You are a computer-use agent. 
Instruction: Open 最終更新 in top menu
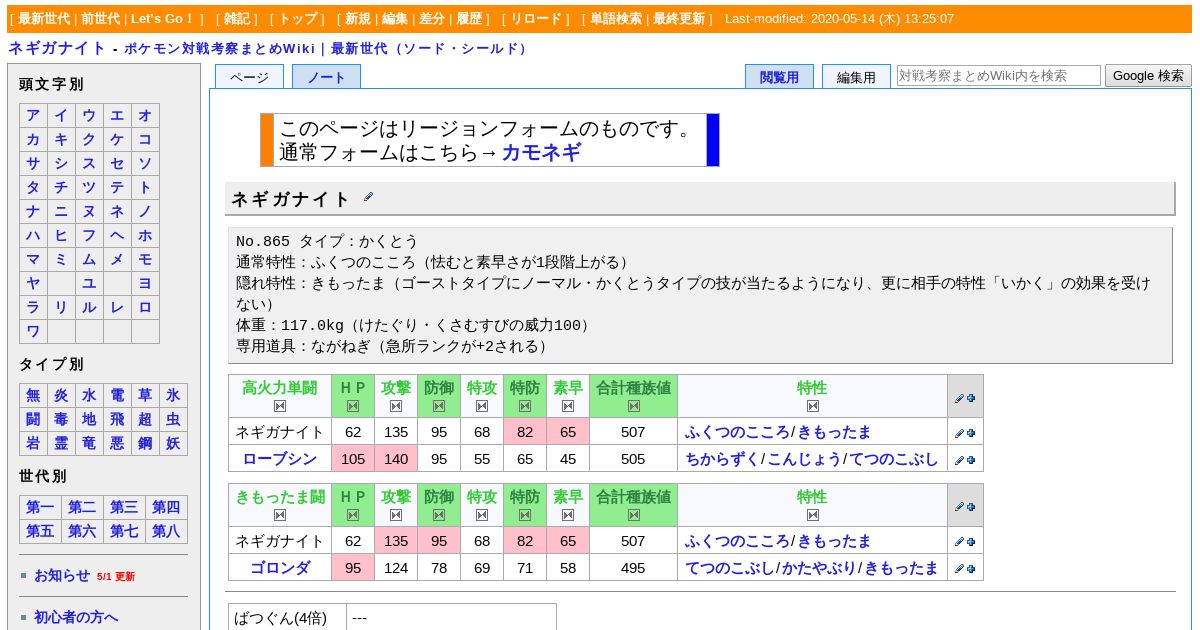pyautogui.click(x=679, y=19)
